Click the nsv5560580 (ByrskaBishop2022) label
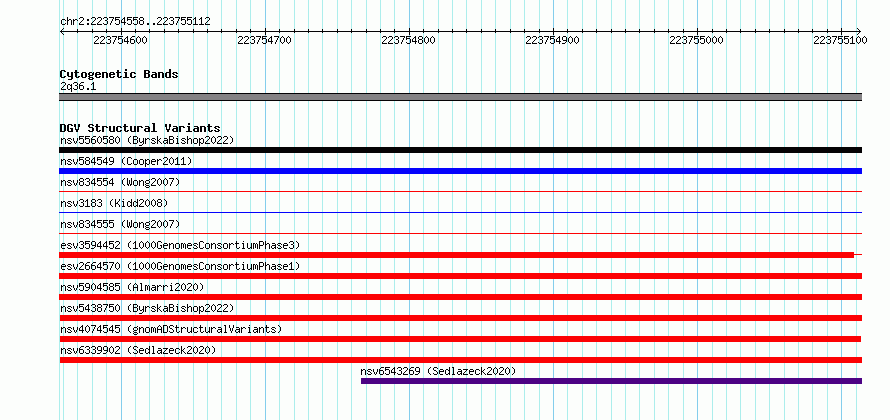The image size is (890, 420). 147,140
